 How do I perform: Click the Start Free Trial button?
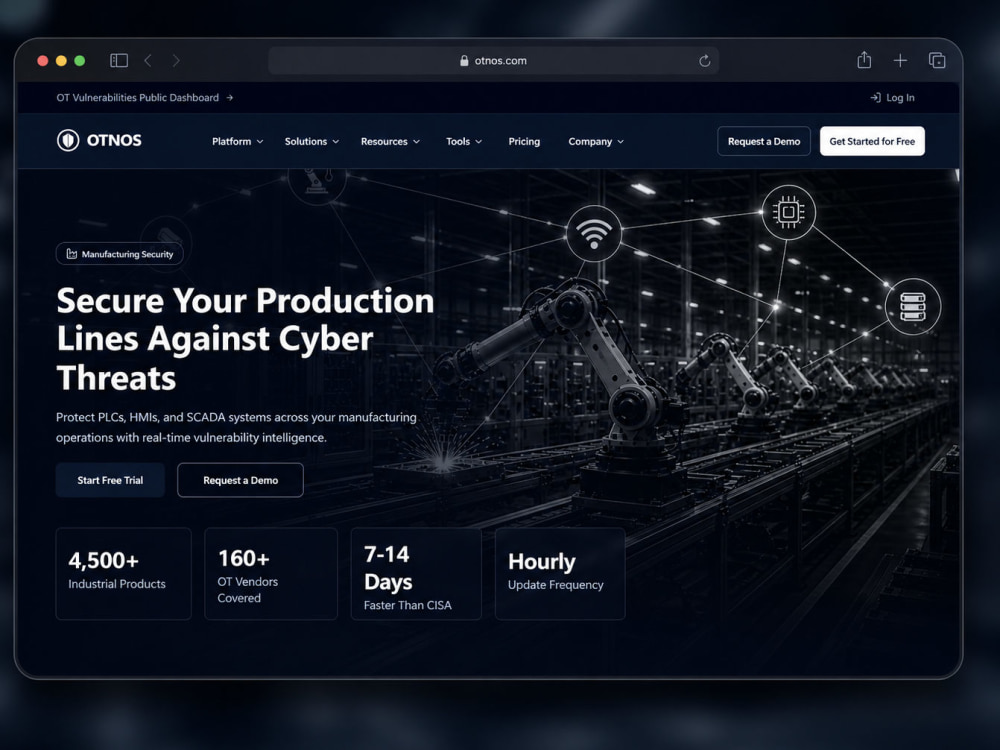(110, 480)
